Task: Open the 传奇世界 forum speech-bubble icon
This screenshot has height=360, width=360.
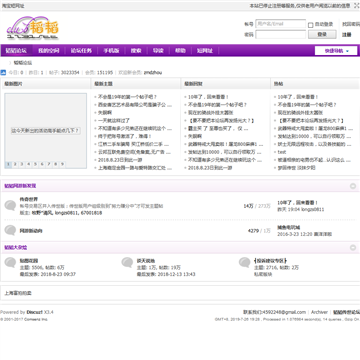Action: (x=10, y=205)
